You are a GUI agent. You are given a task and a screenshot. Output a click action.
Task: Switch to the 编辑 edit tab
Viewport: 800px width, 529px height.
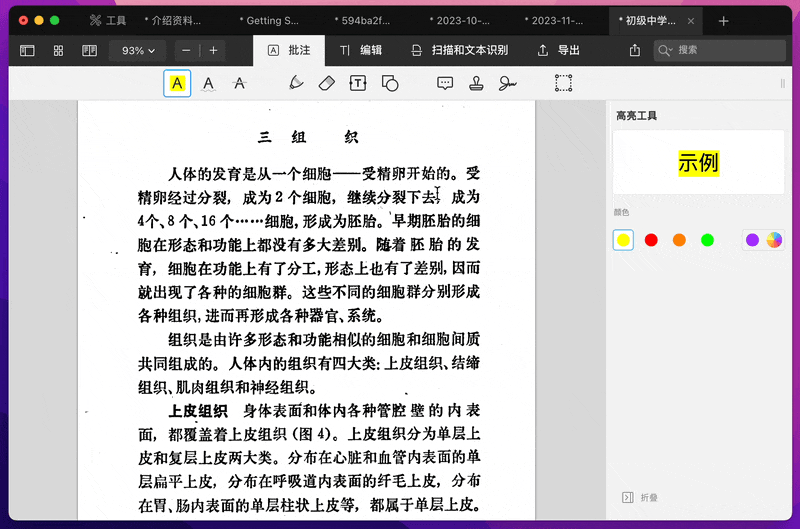[x=360, y=50]
